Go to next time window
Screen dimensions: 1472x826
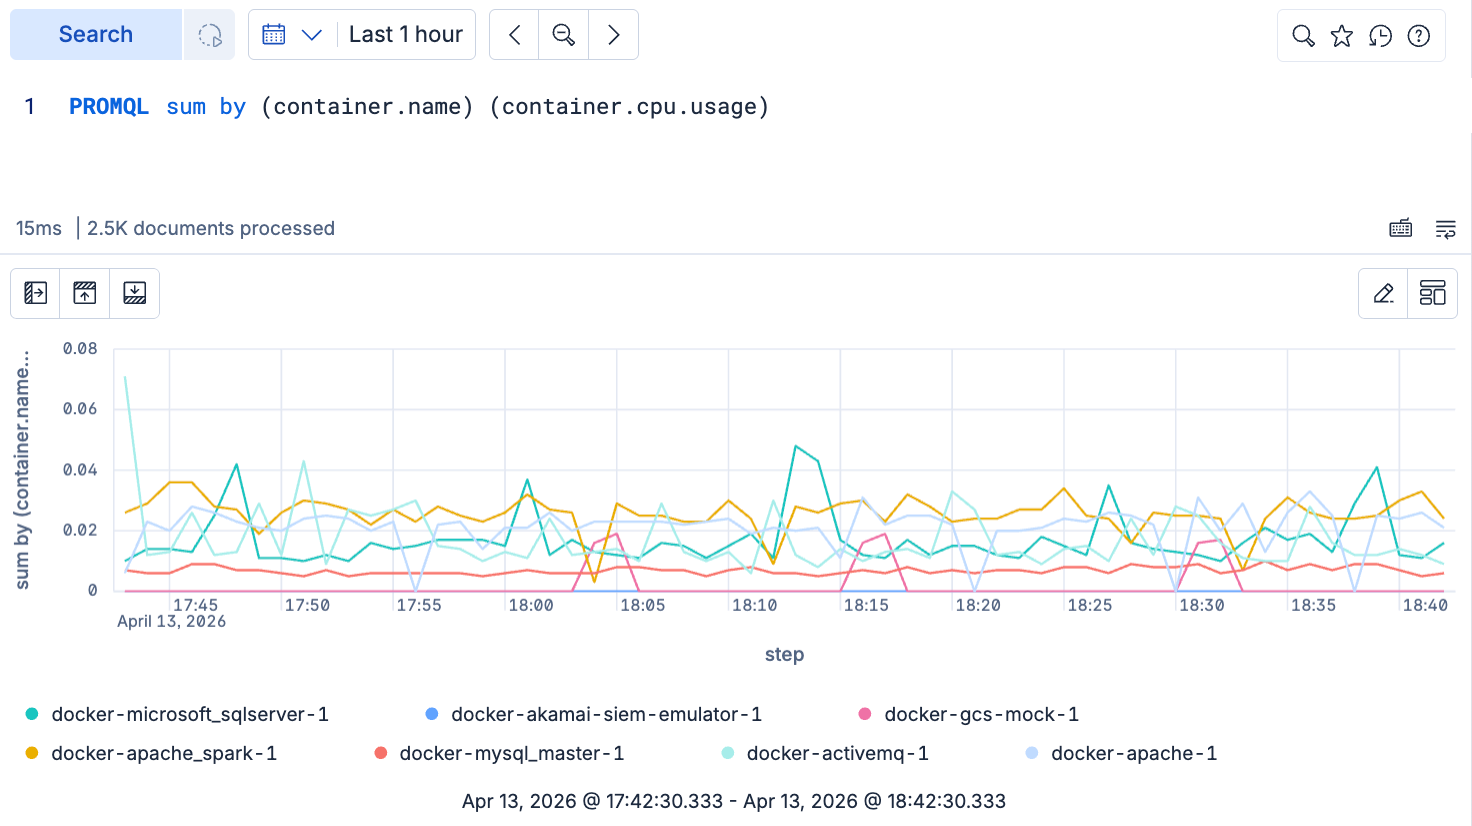coord(614,35)
